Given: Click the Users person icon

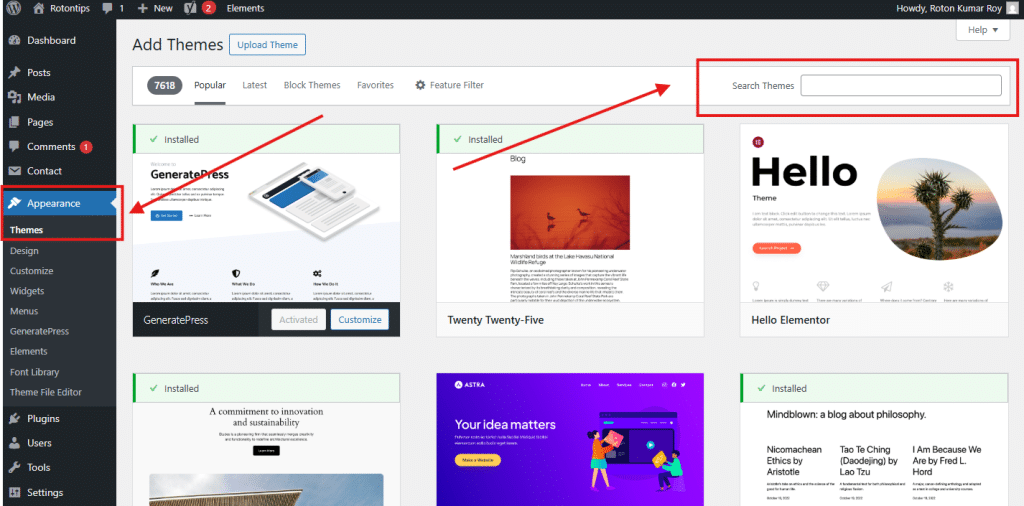Looking at the screenshot, I should click(x=14, y=443).
